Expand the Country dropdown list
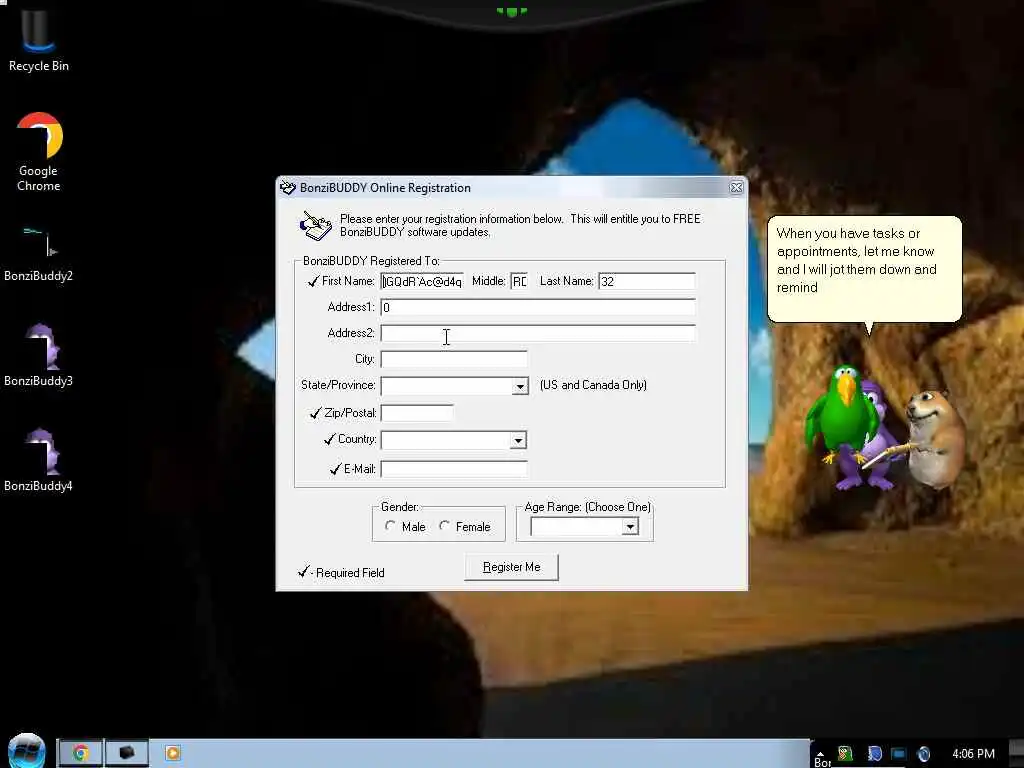 click(519, 440)
